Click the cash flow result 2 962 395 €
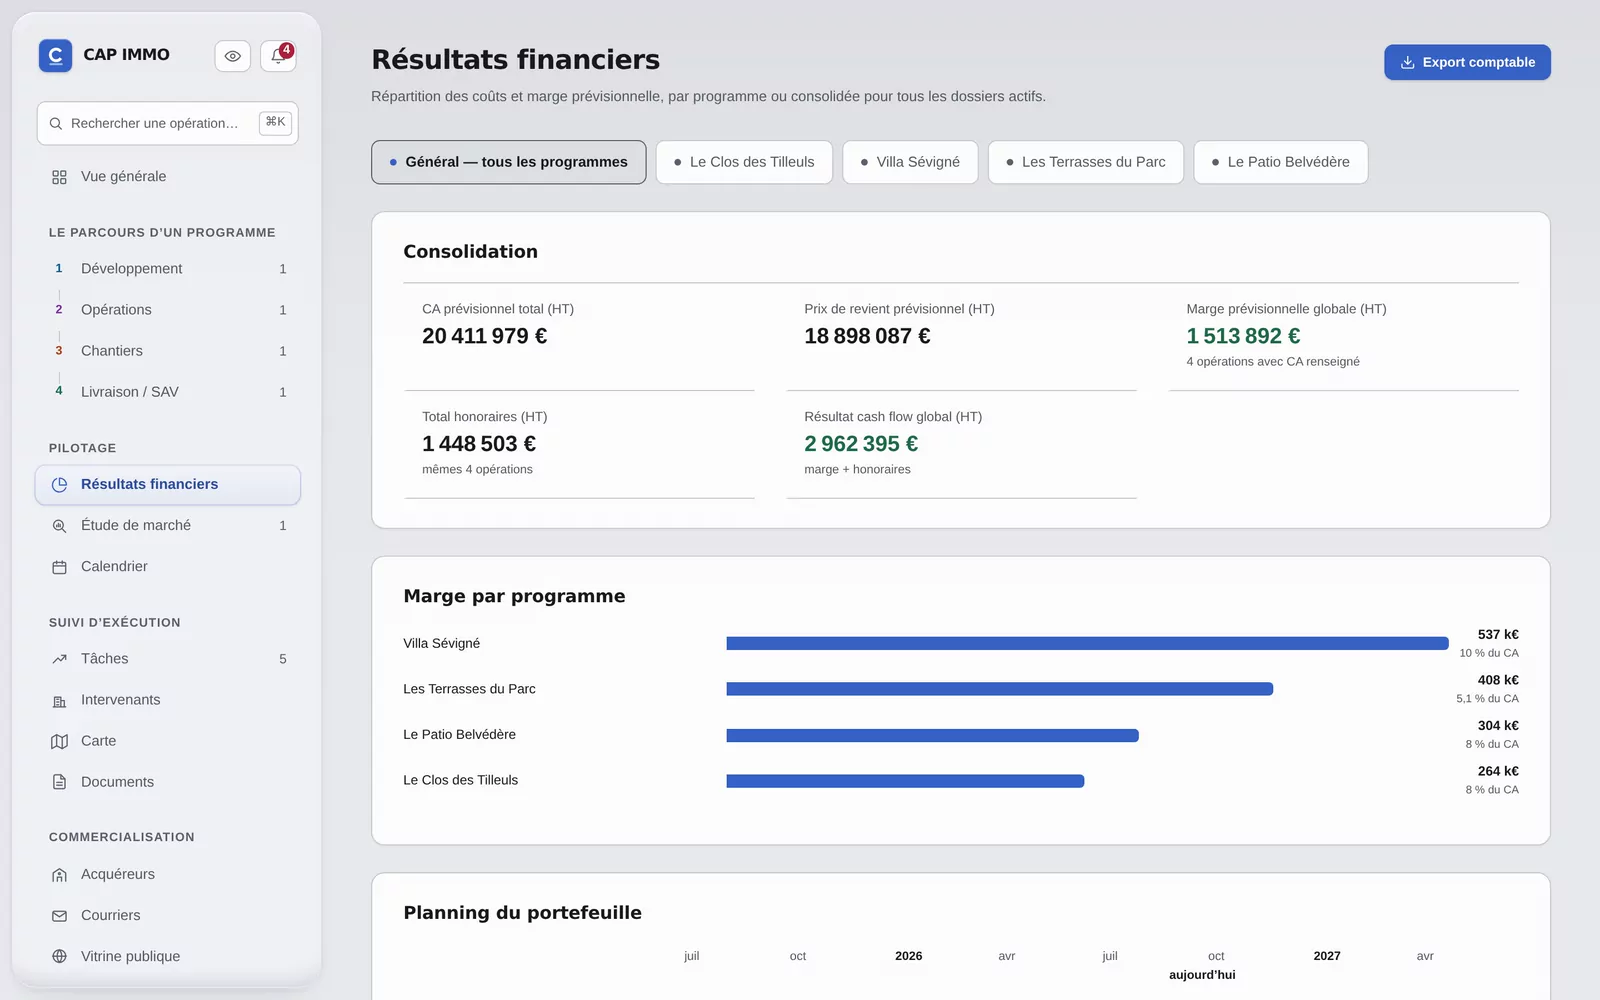1600x1000 pixels. (861, 444)
